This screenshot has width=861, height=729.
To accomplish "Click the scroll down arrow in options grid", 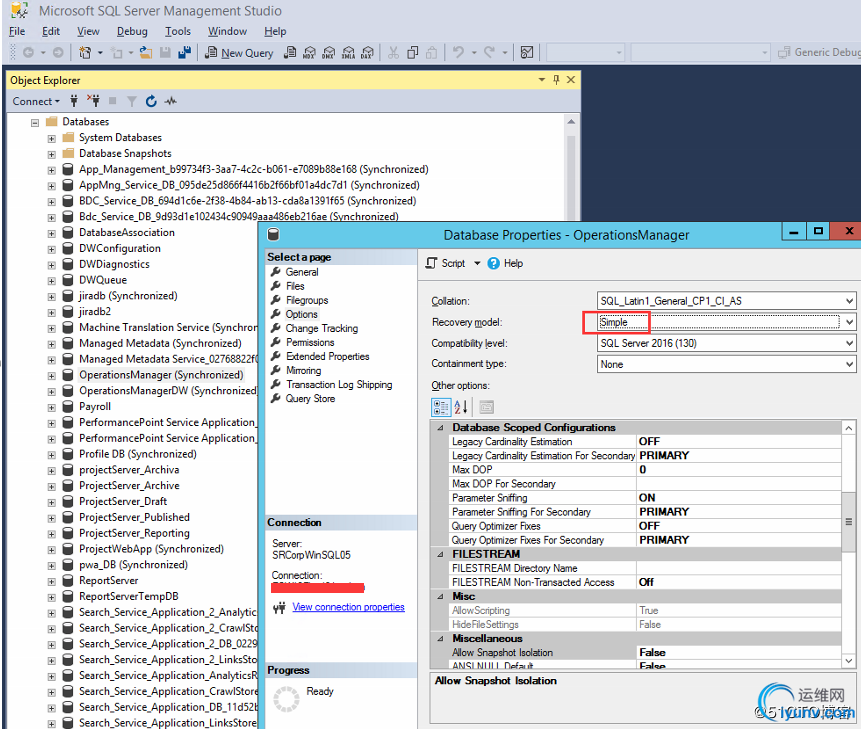I will pyautogui.click(x=848, y=661).
